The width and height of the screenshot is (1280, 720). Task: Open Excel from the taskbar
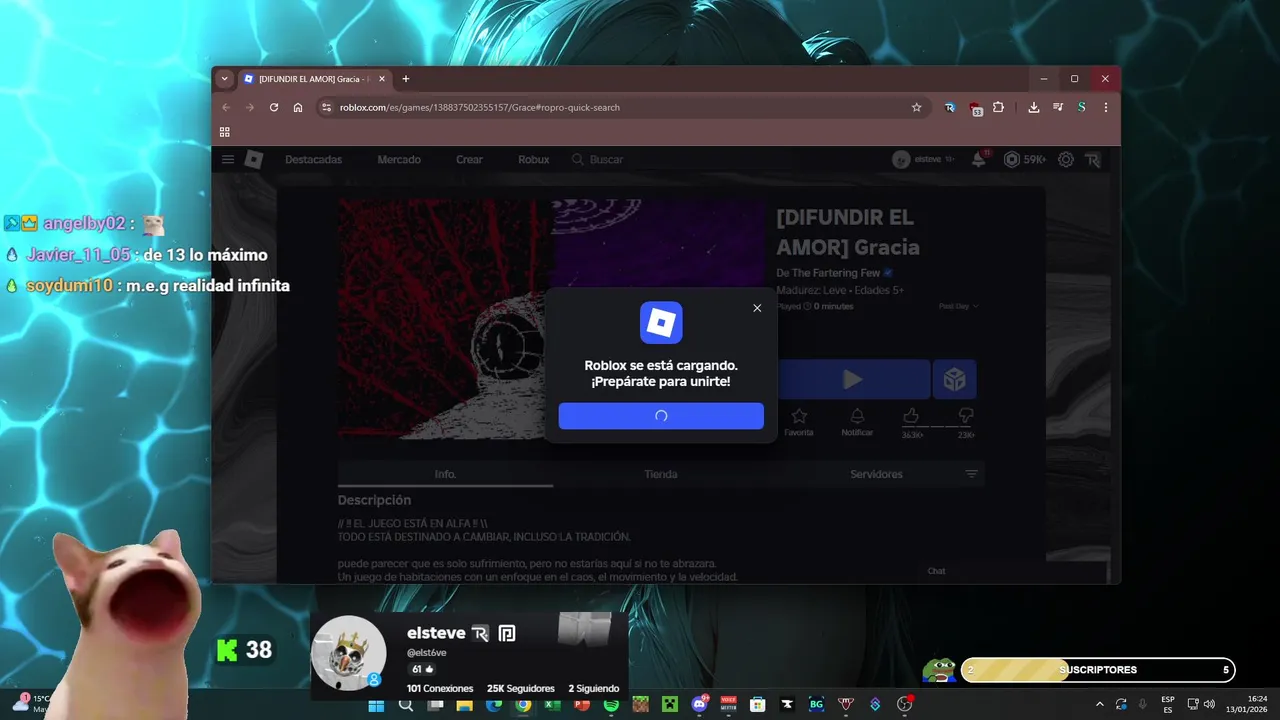coord(552,705)
